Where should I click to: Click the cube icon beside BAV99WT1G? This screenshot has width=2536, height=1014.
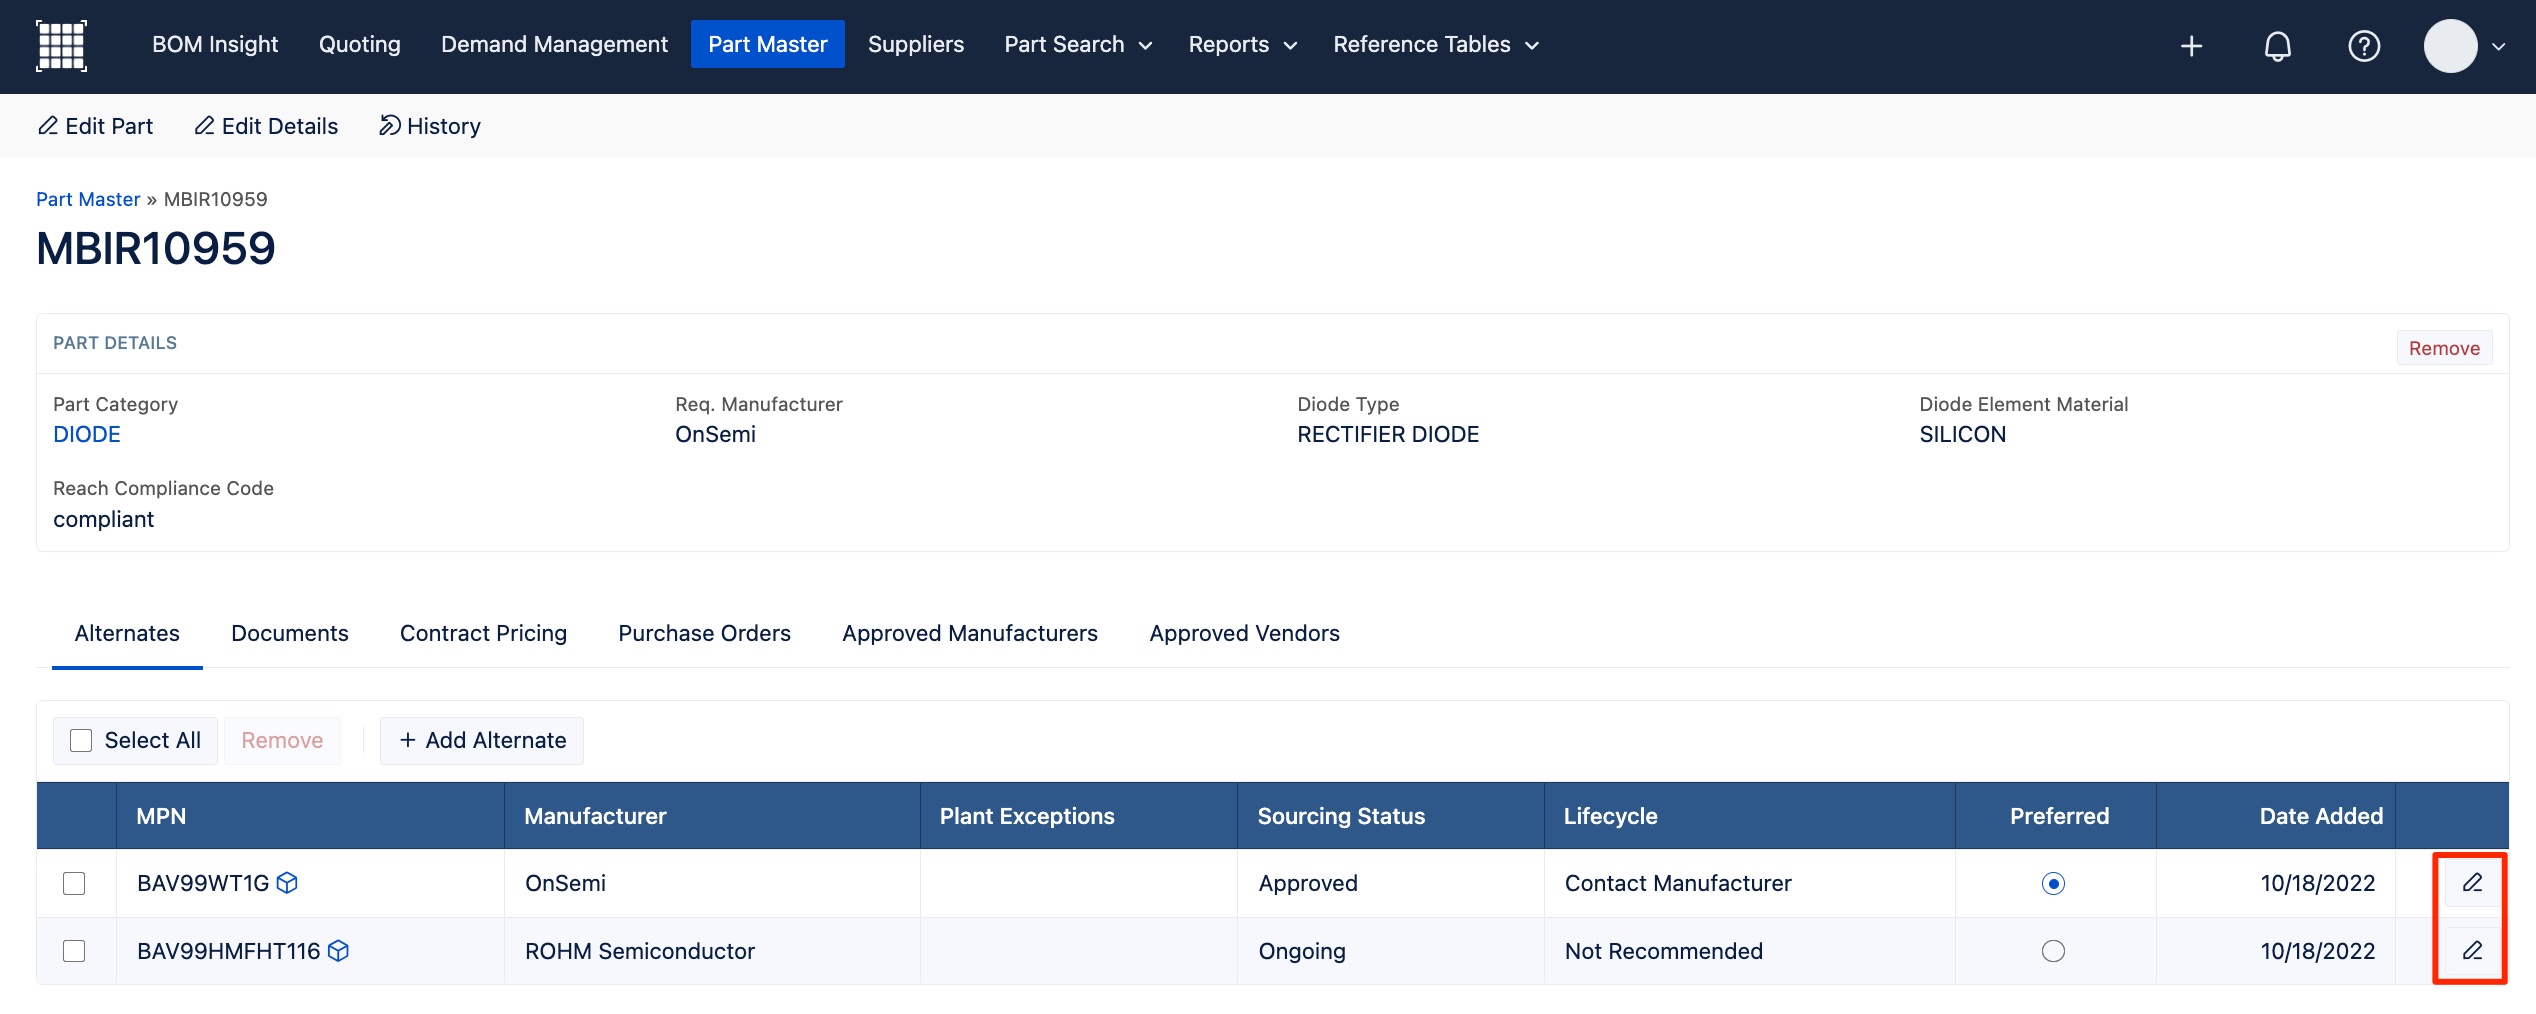coord(287,883)
